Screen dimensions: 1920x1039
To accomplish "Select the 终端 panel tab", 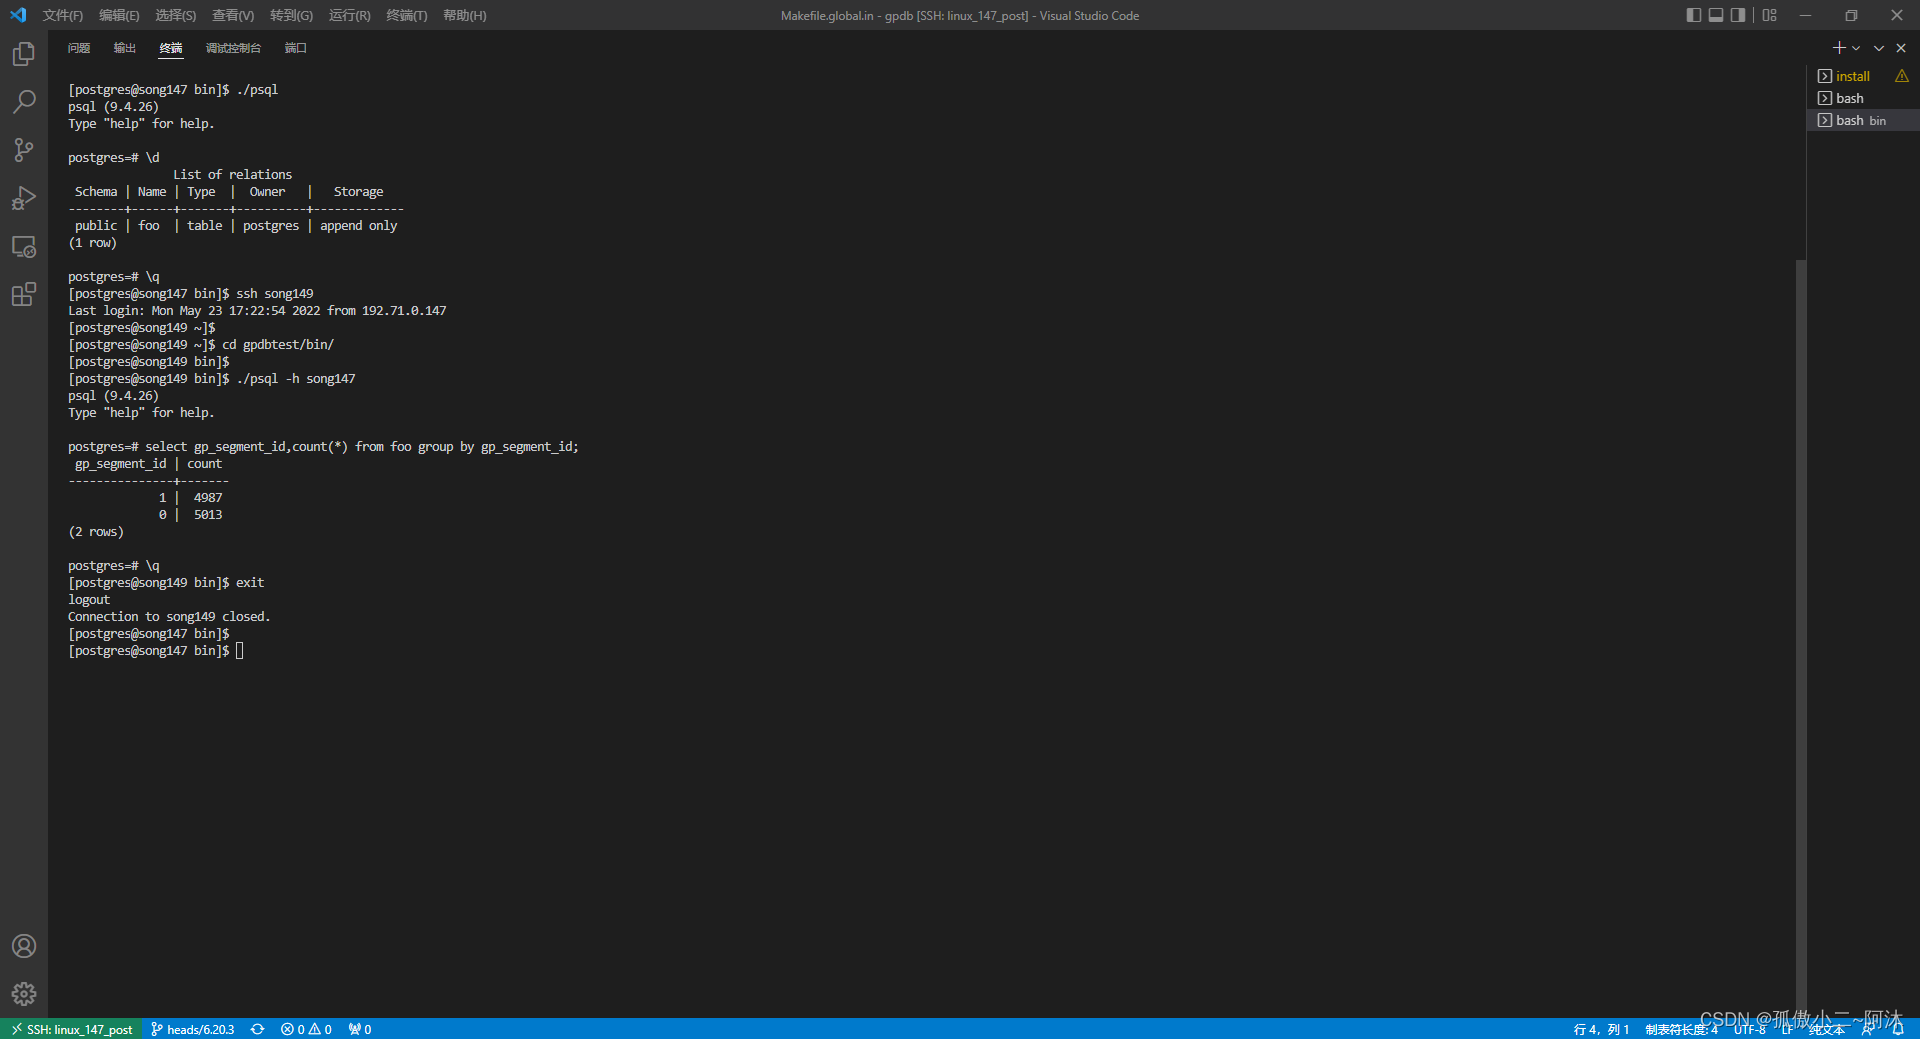I will pyautogui.click(x=171, y=48).
